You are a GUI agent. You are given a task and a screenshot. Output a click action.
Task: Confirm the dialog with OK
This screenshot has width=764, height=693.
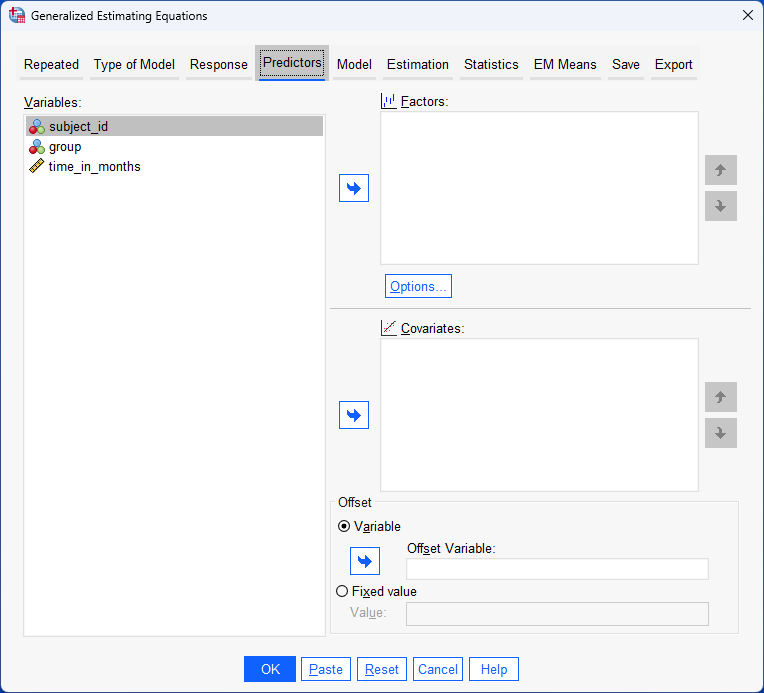[x=270, y=669]
